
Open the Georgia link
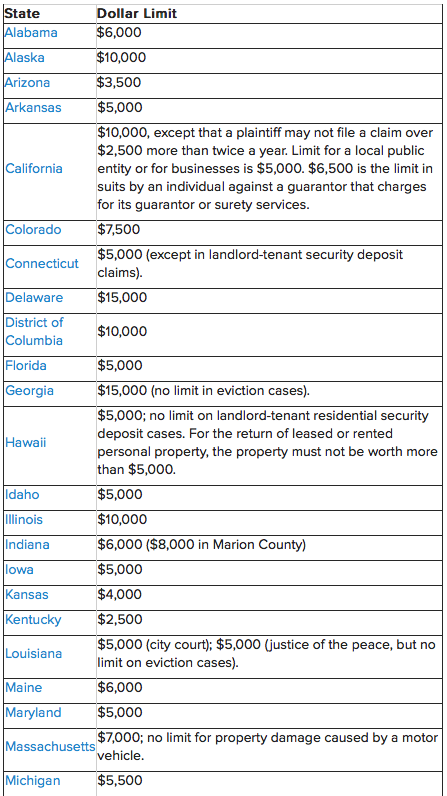[x=29, y=391]
